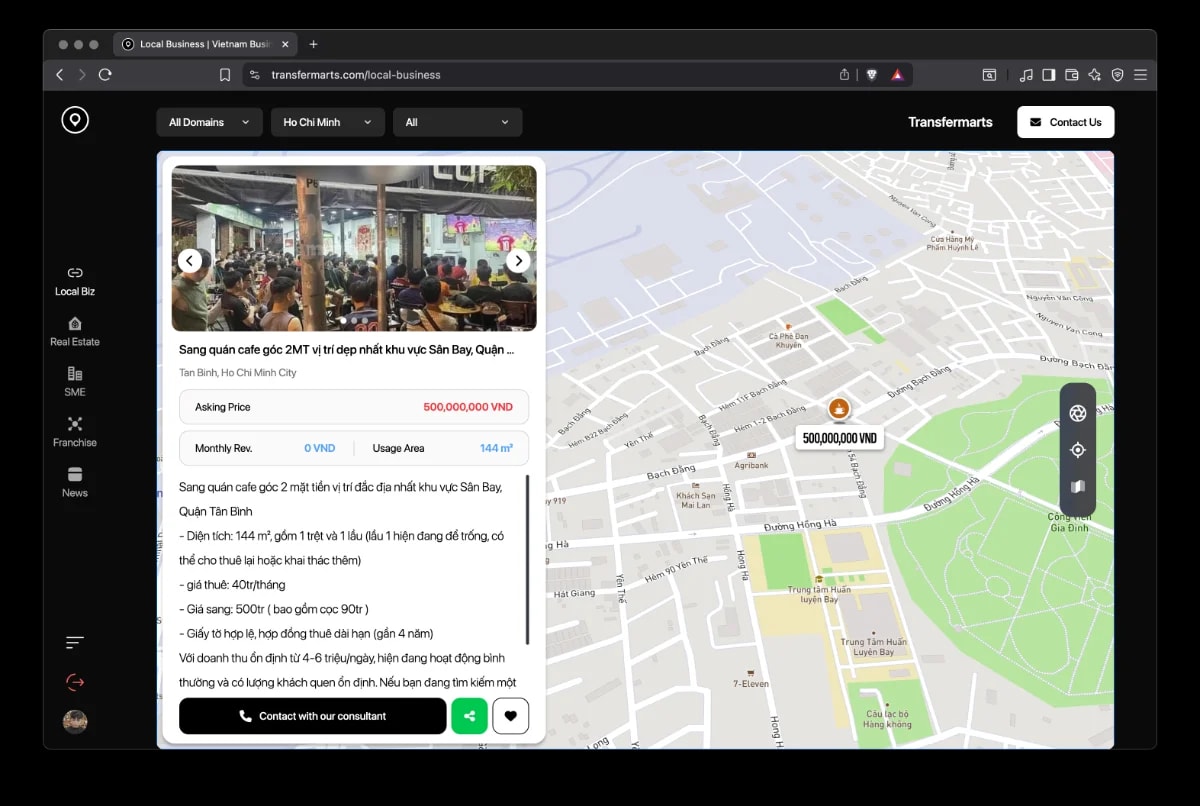Open the green share options for the listing

point(469,715)
